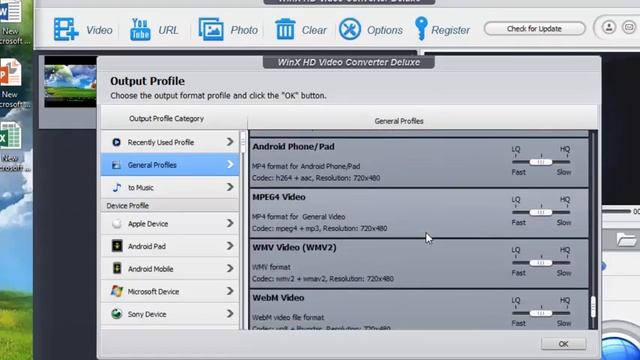Click the OK button

[x=563, y=344]
